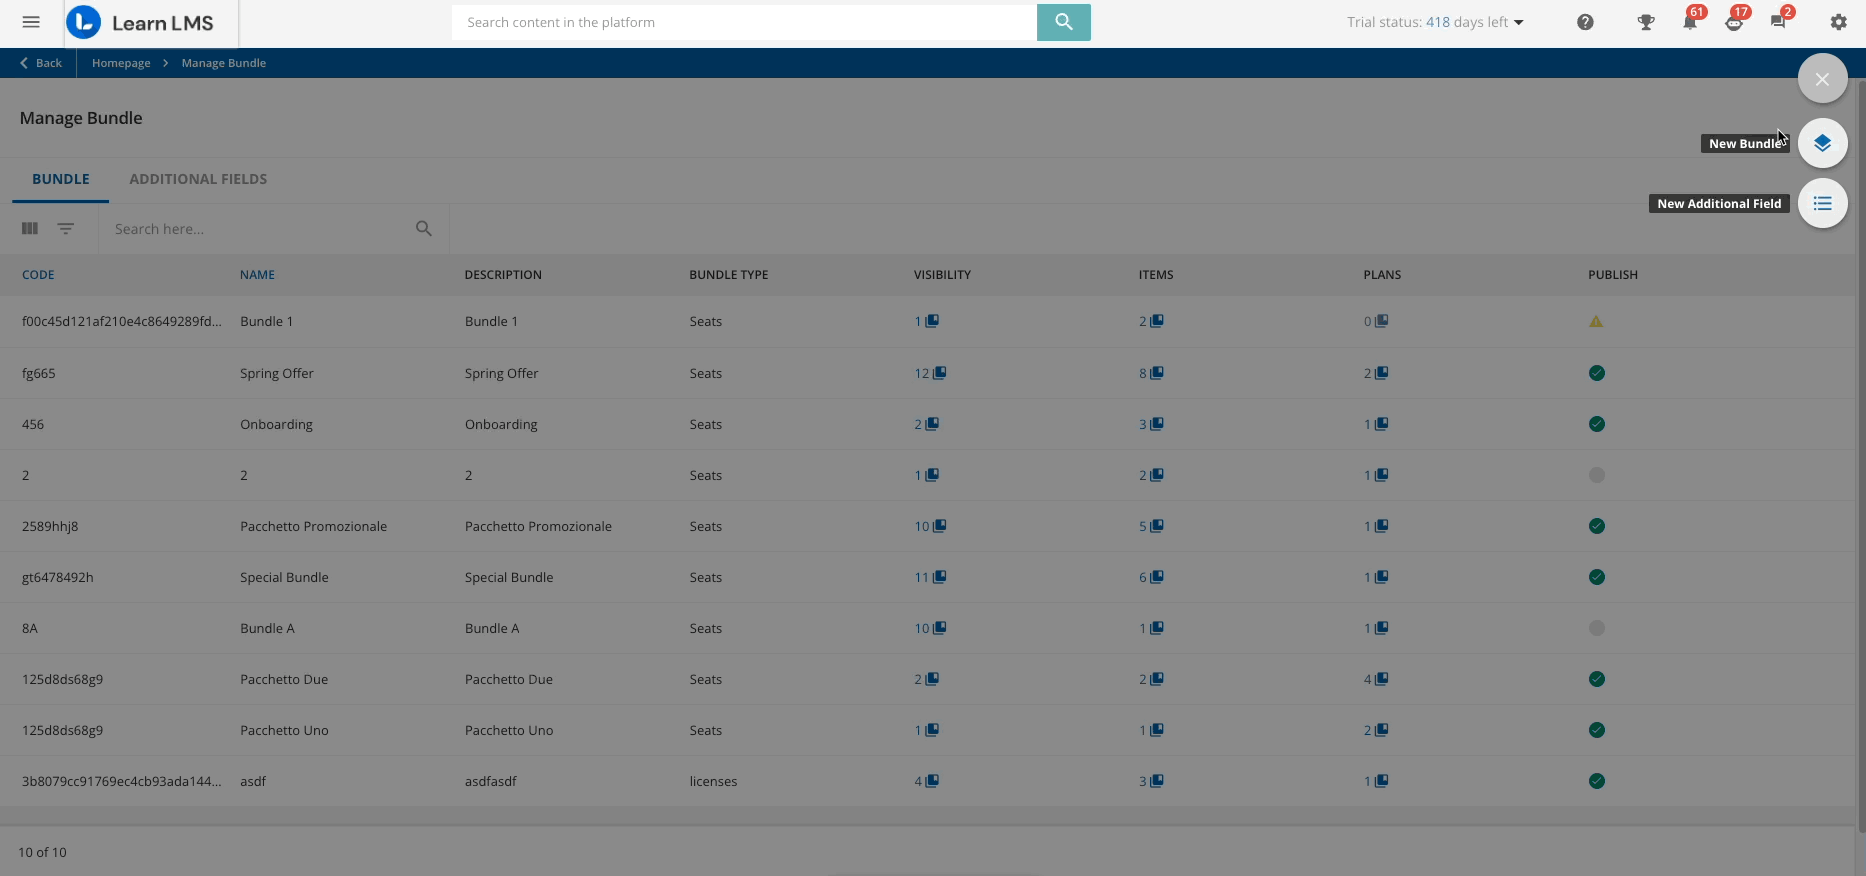
Task: Sort the table by Code column
Action: click(38, 275)
